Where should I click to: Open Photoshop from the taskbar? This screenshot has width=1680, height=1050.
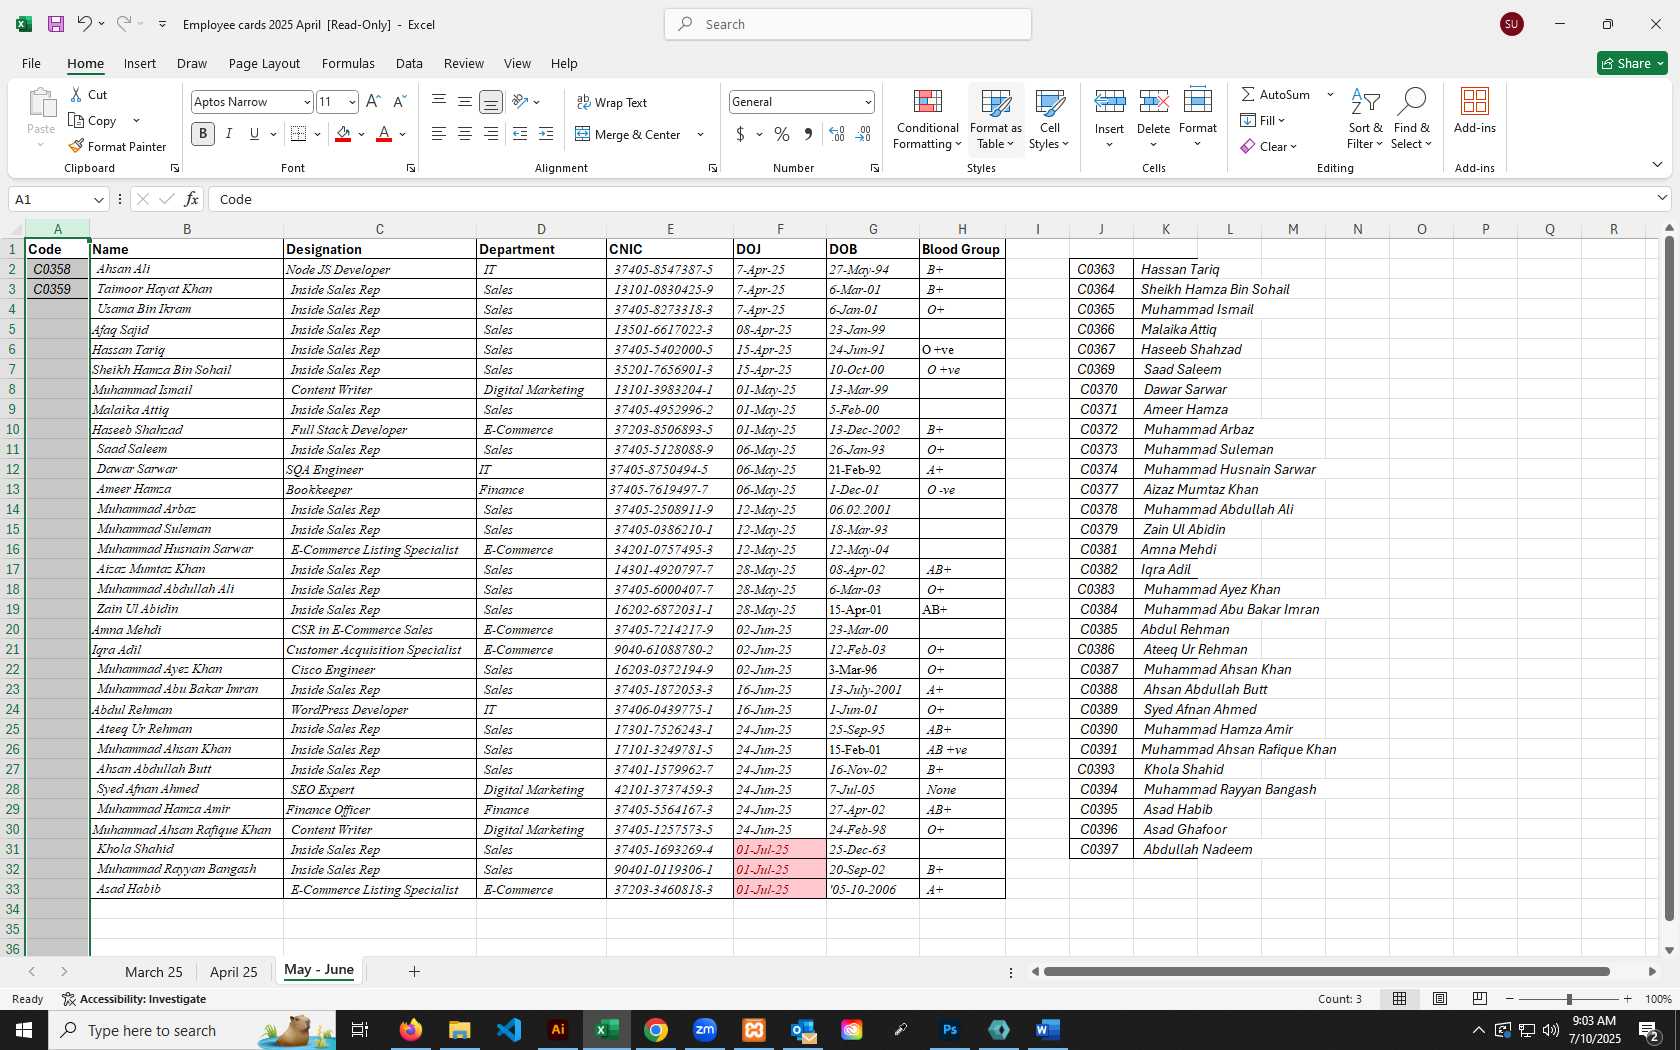click(x=950, y=1030)
